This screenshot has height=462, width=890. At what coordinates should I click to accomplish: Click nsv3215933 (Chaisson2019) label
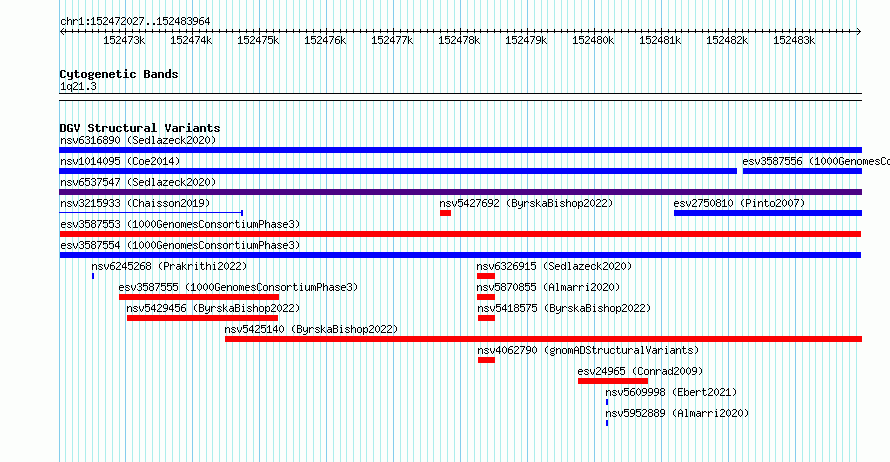135,203
